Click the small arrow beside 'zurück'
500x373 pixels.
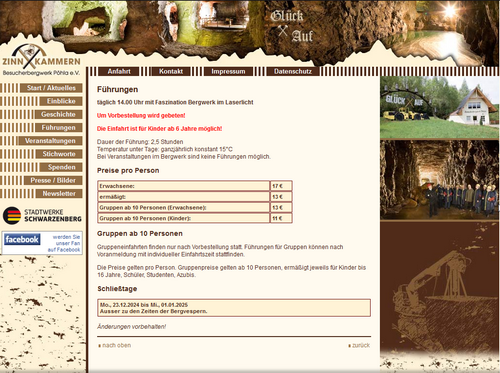[349, 346]
